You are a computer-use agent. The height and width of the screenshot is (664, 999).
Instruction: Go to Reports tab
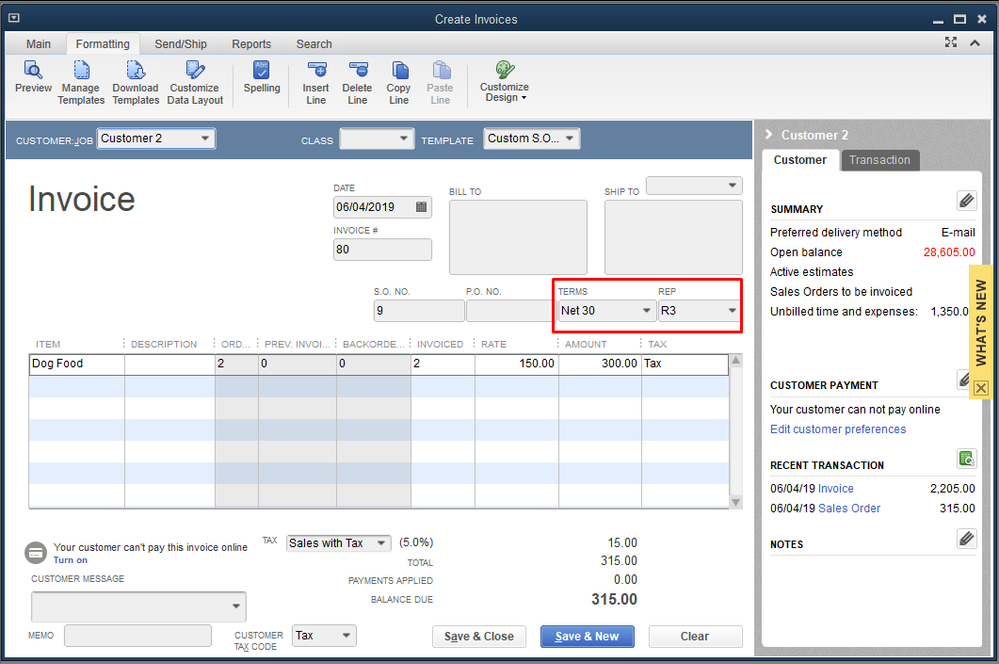click(x=251, y=44)
